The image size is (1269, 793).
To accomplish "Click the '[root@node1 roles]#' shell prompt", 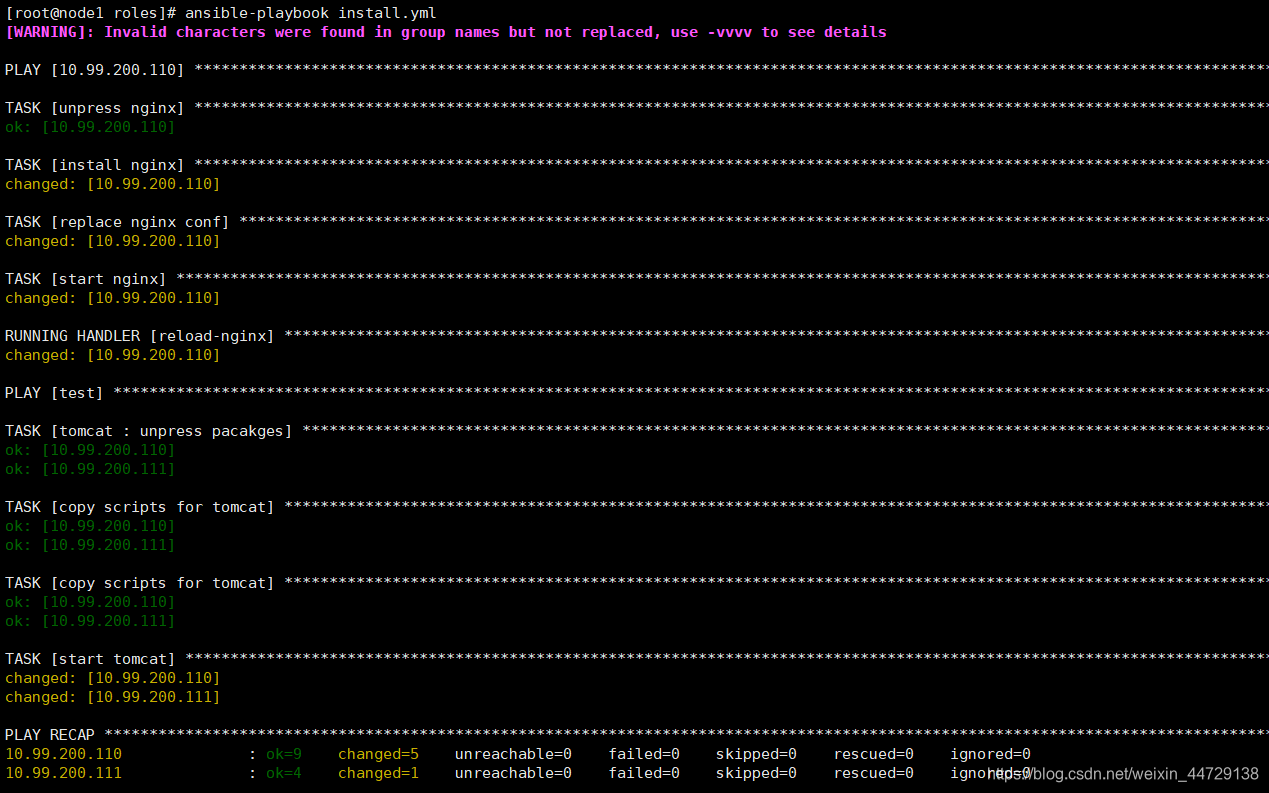I will tap(91, 13).
